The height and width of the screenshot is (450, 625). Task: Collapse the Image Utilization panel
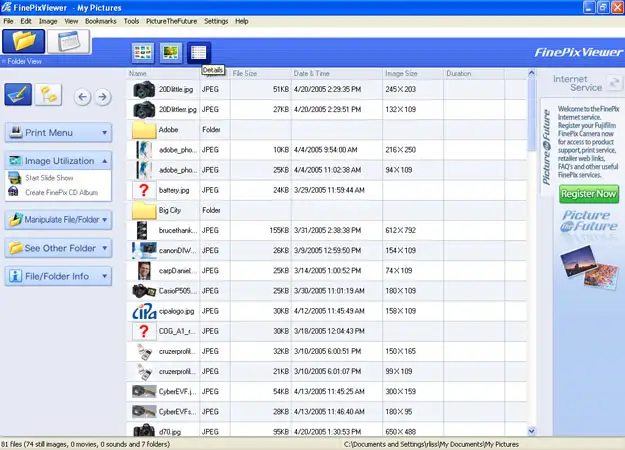coord(58,161)
